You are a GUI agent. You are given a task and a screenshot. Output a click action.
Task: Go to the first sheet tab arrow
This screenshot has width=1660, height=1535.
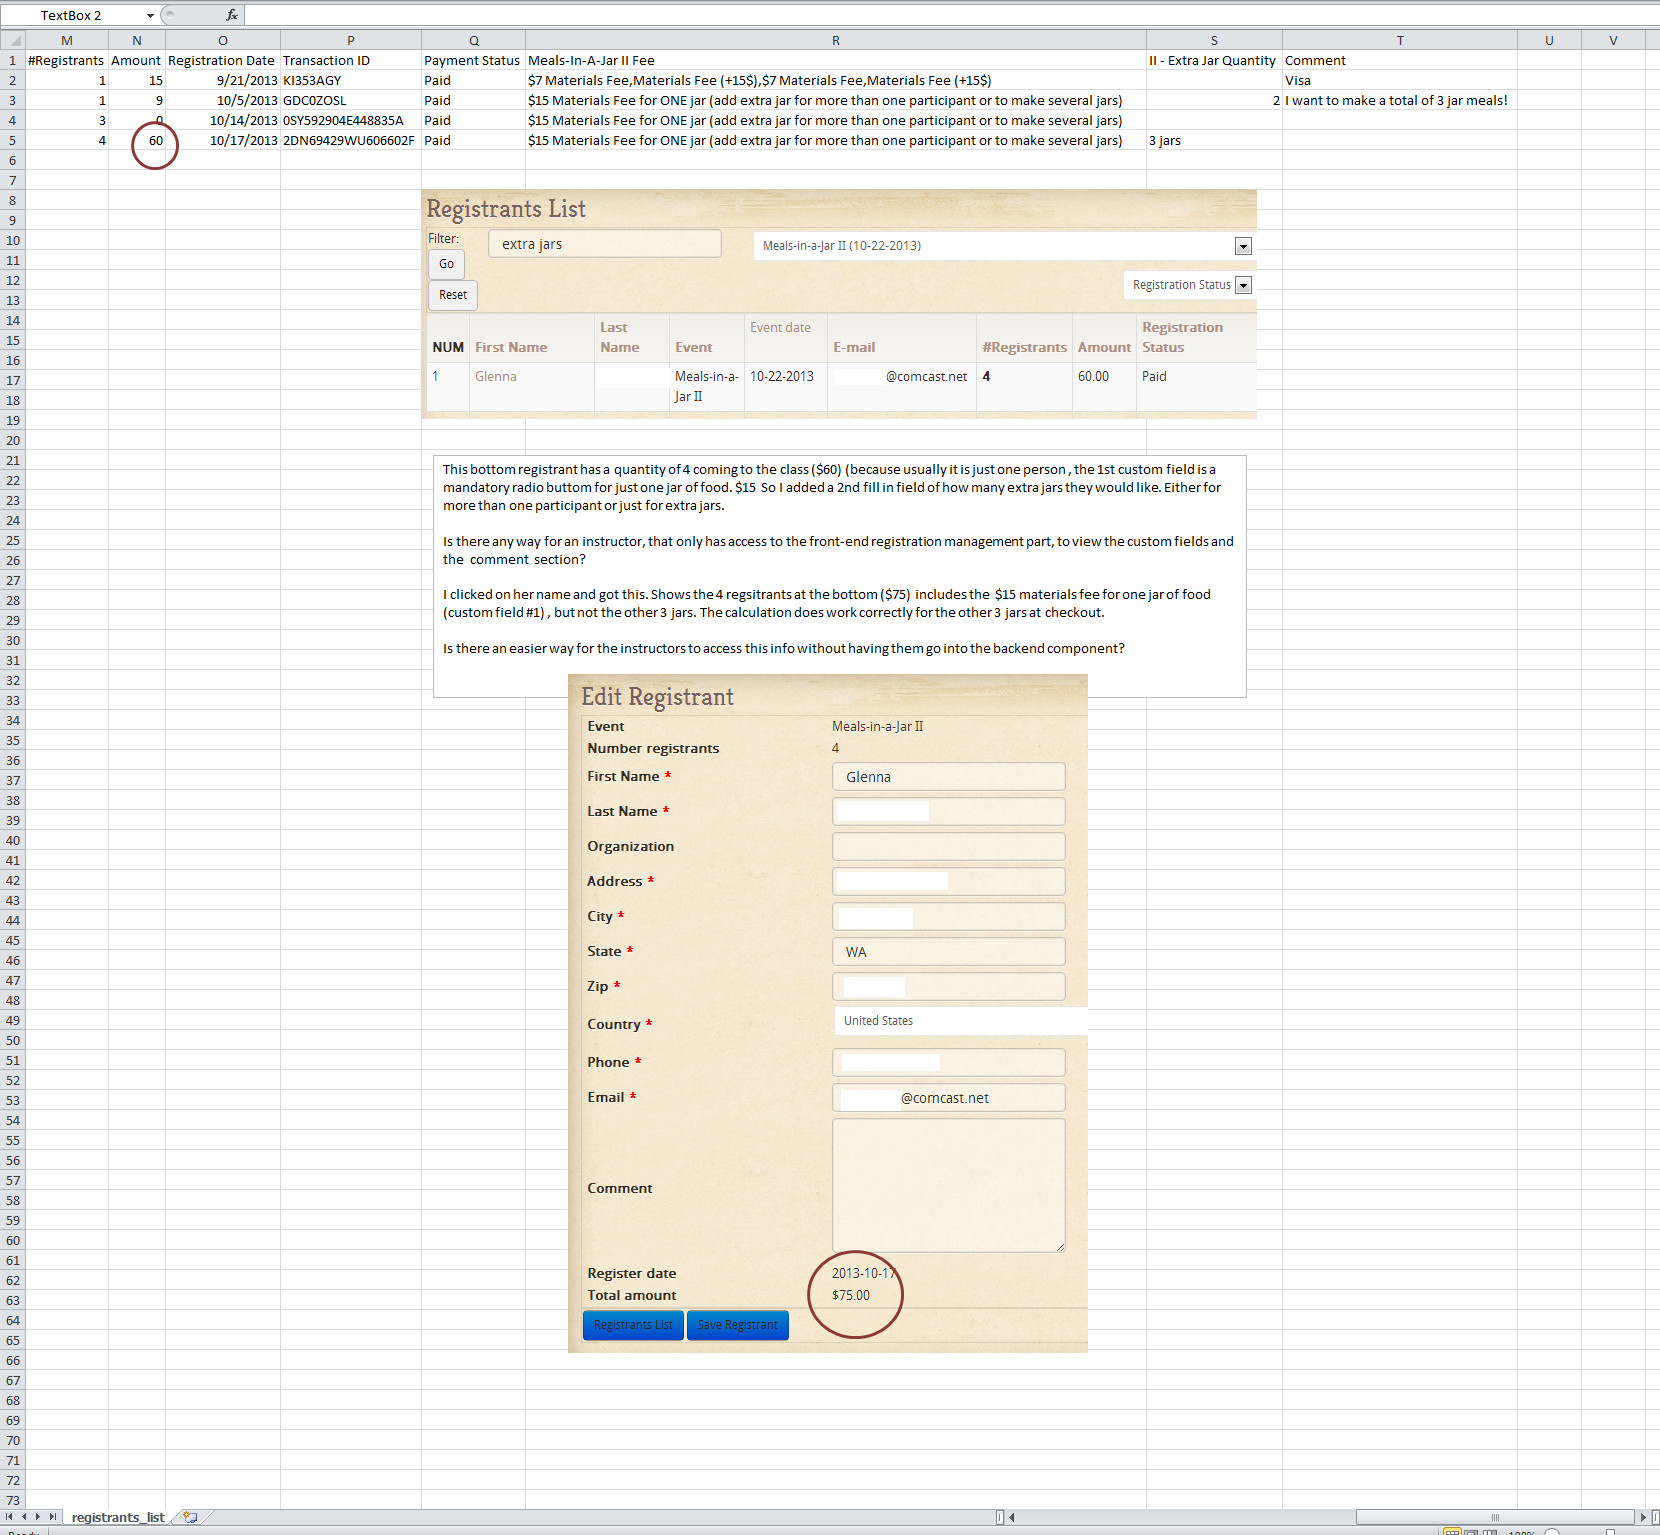[9, 1517]
